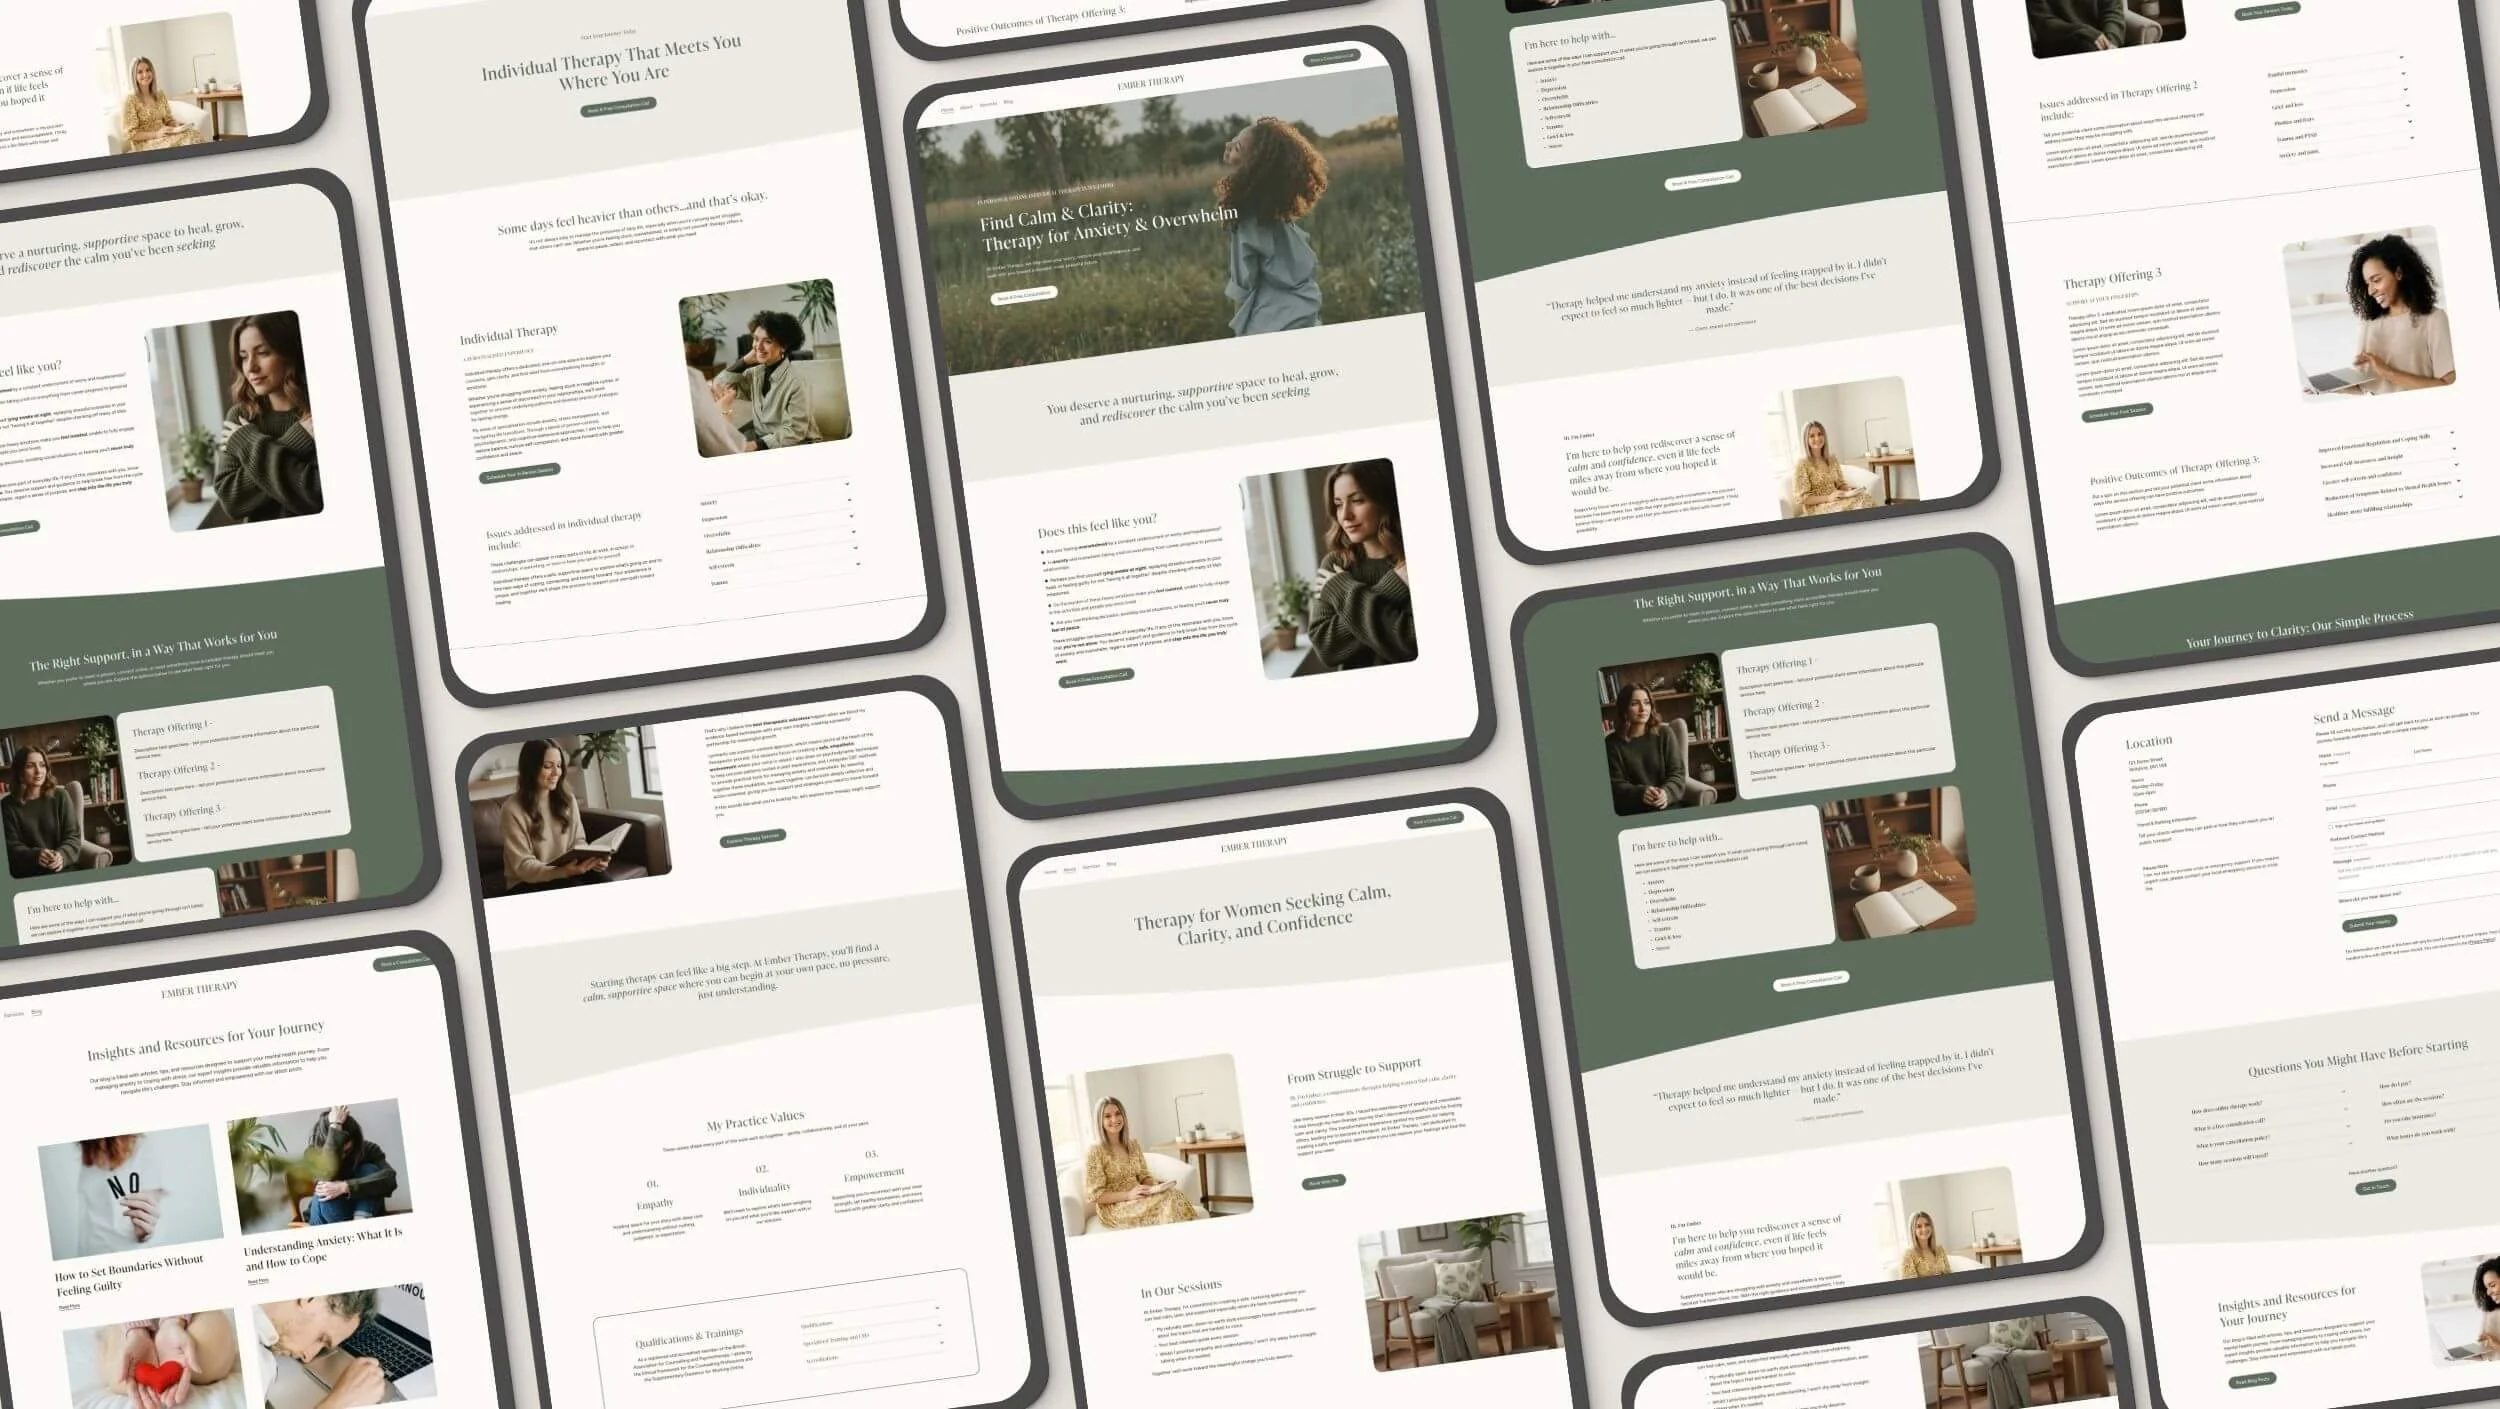Click the Read Blog Posts button
The height and width of the screenshot is (1409, 2500).
tap(2251, 1380)
